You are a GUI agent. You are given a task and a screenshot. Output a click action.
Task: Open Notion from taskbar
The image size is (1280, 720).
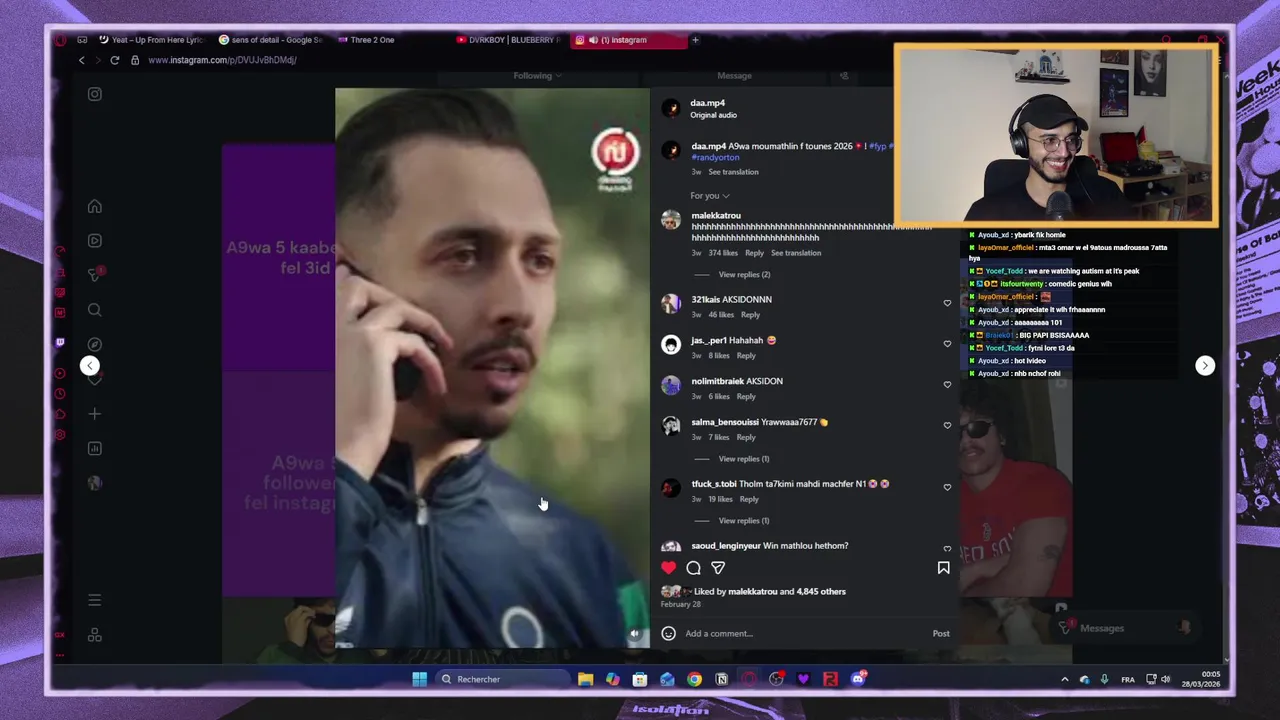coord(721,680)
